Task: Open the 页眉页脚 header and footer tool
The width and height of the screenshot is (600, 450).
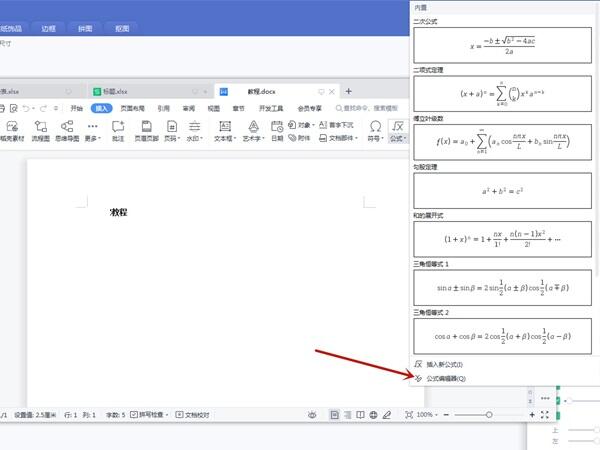Action: coord(146,130)
